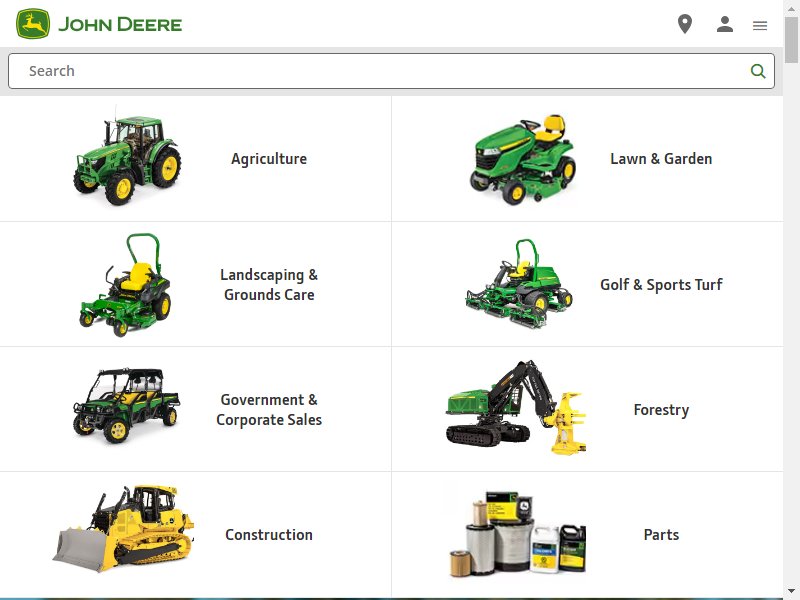
Task: Open the Agriculture category link
Action: 269,159
